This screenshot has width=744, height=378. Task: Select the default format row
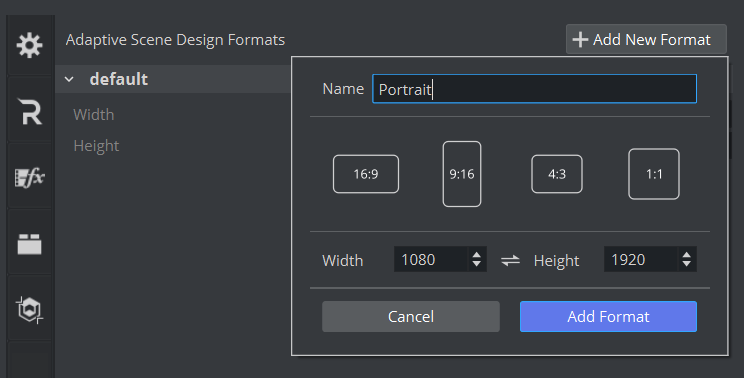[x=173, y=79]
